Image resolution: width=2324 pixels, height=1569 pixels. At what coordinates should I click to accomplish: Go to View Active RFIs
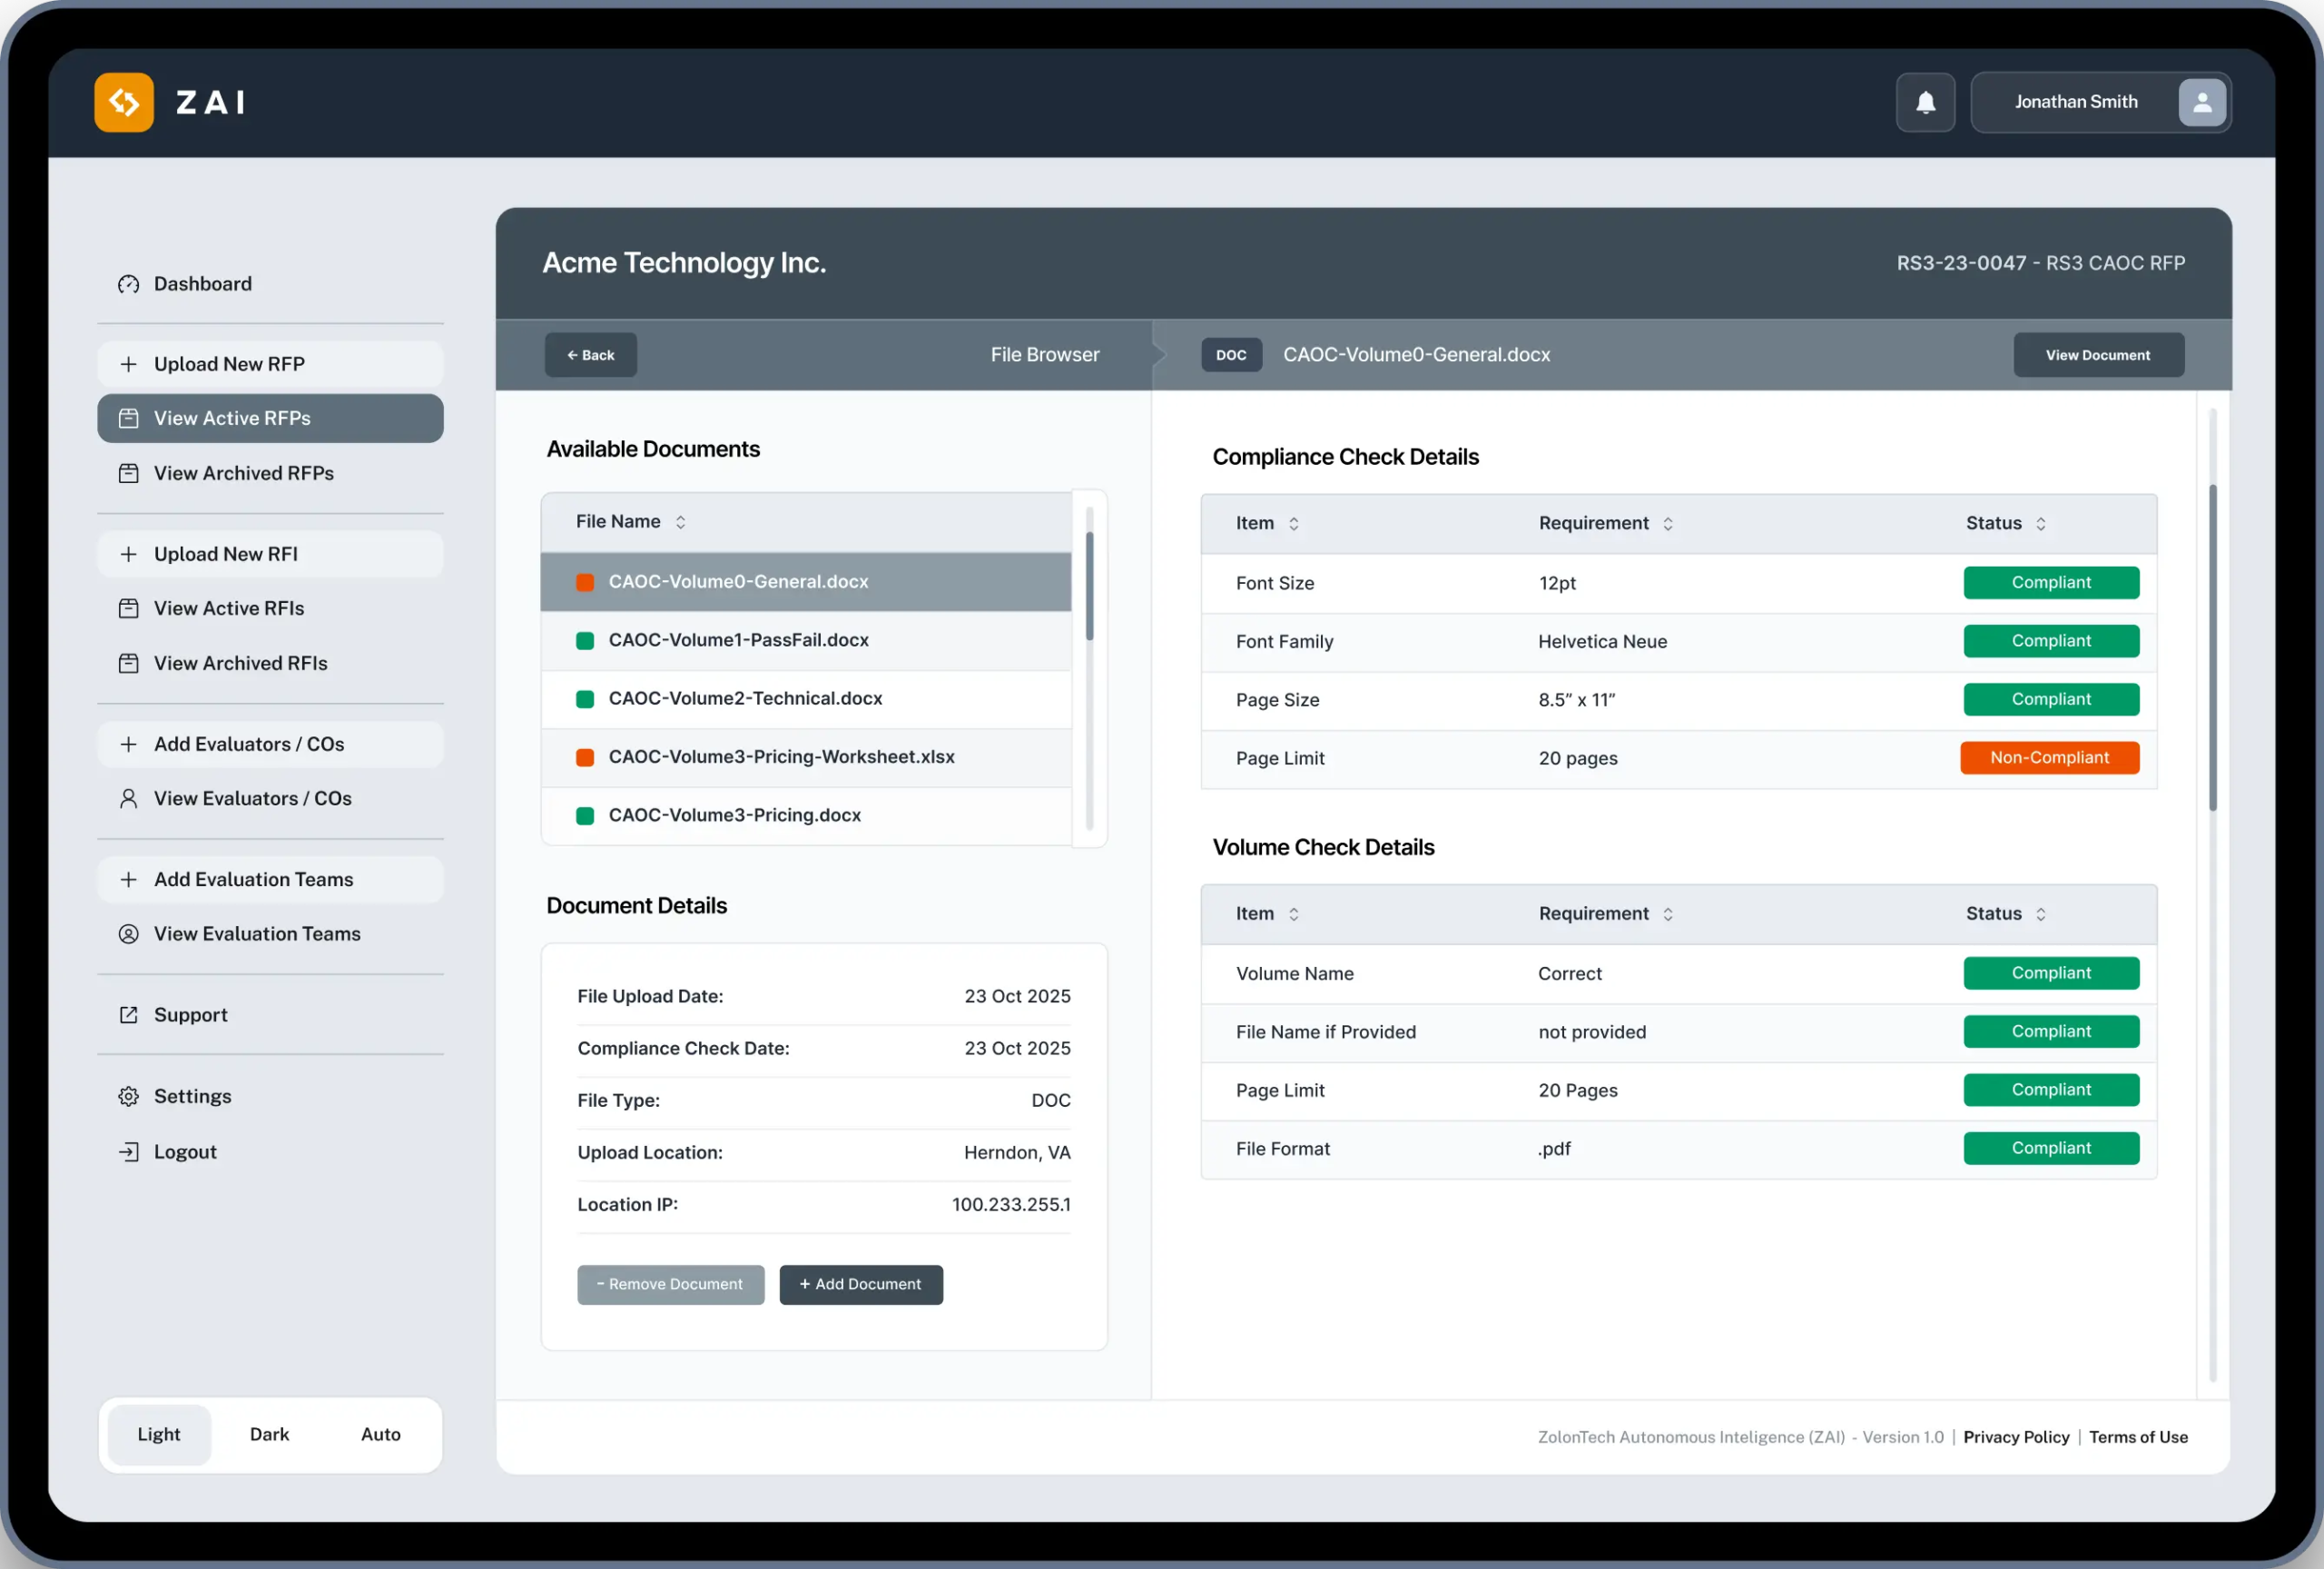click(229, 608)
